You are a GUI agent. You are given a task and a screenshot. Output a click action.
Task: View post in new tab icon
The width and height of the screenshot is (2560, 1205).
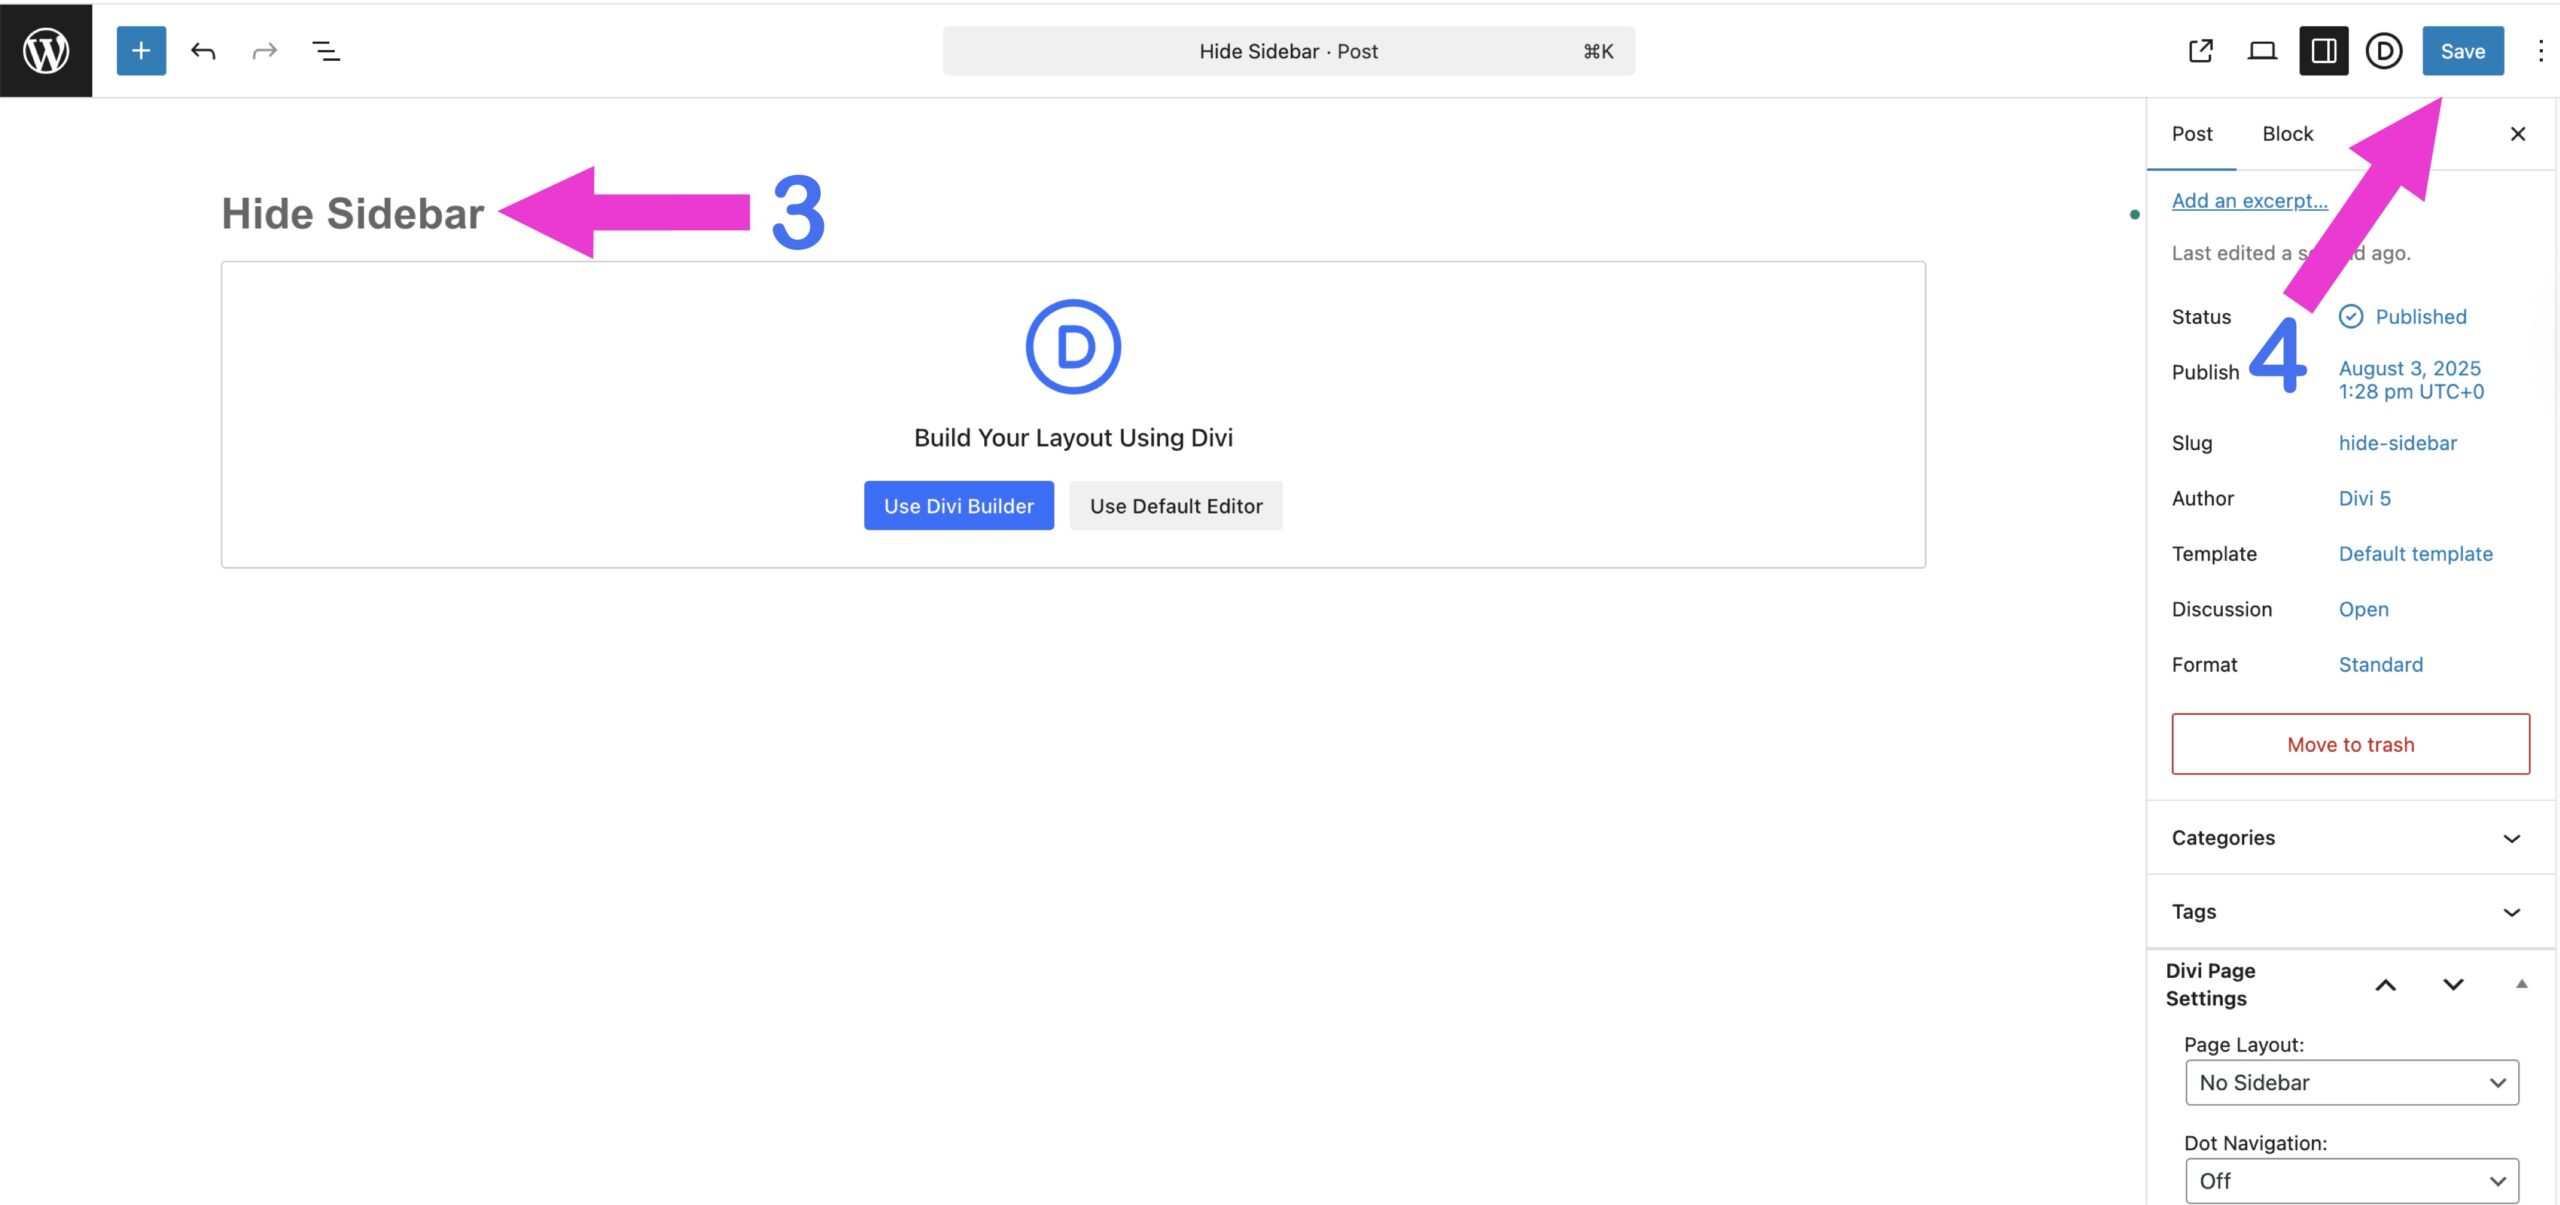pos(2201,51)
